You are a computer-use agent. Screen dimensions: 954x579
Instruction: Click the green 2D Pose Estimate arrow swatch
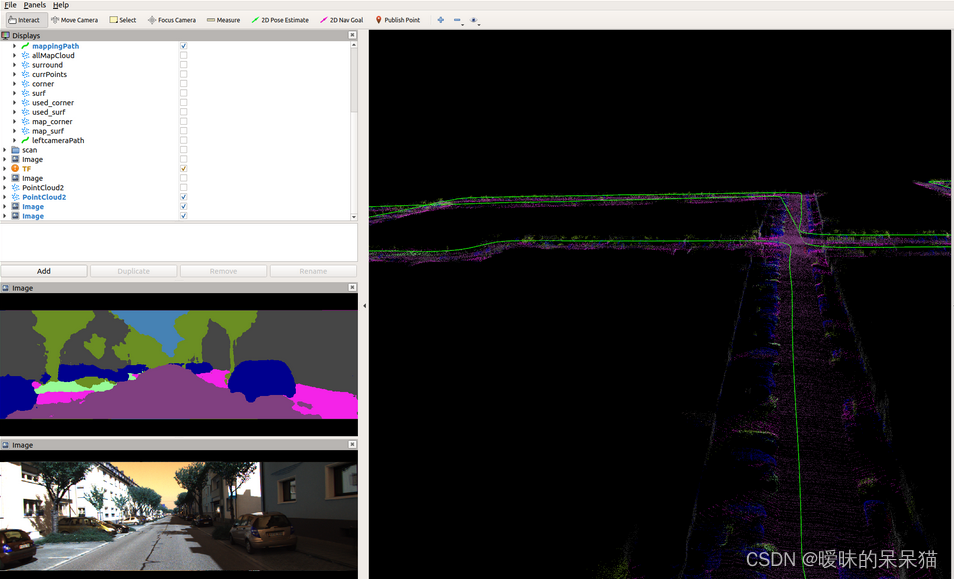point(256,19)
